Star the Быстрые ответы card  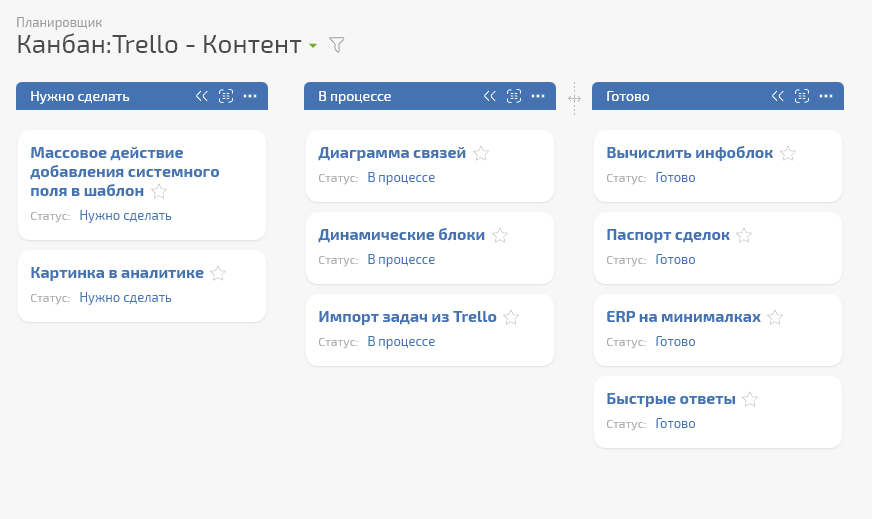(x=750, y=399)
